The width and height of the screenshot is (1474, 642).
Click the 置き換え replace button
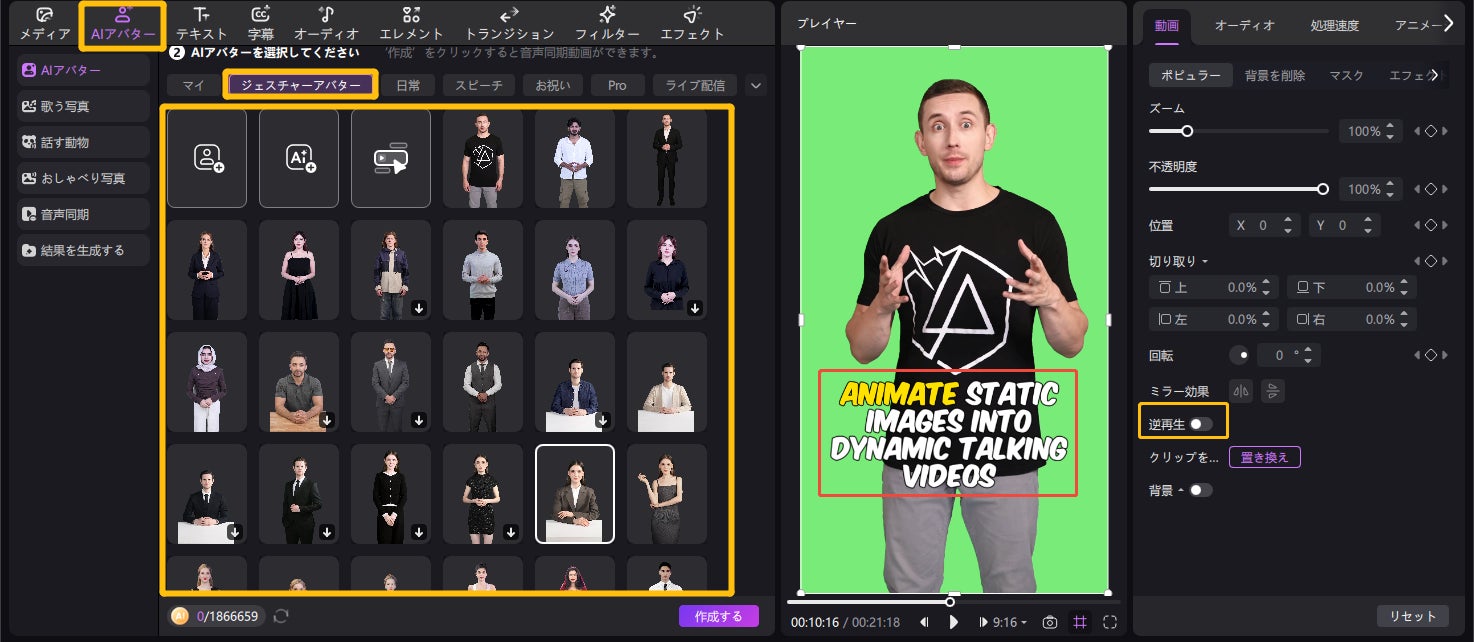1265,457
